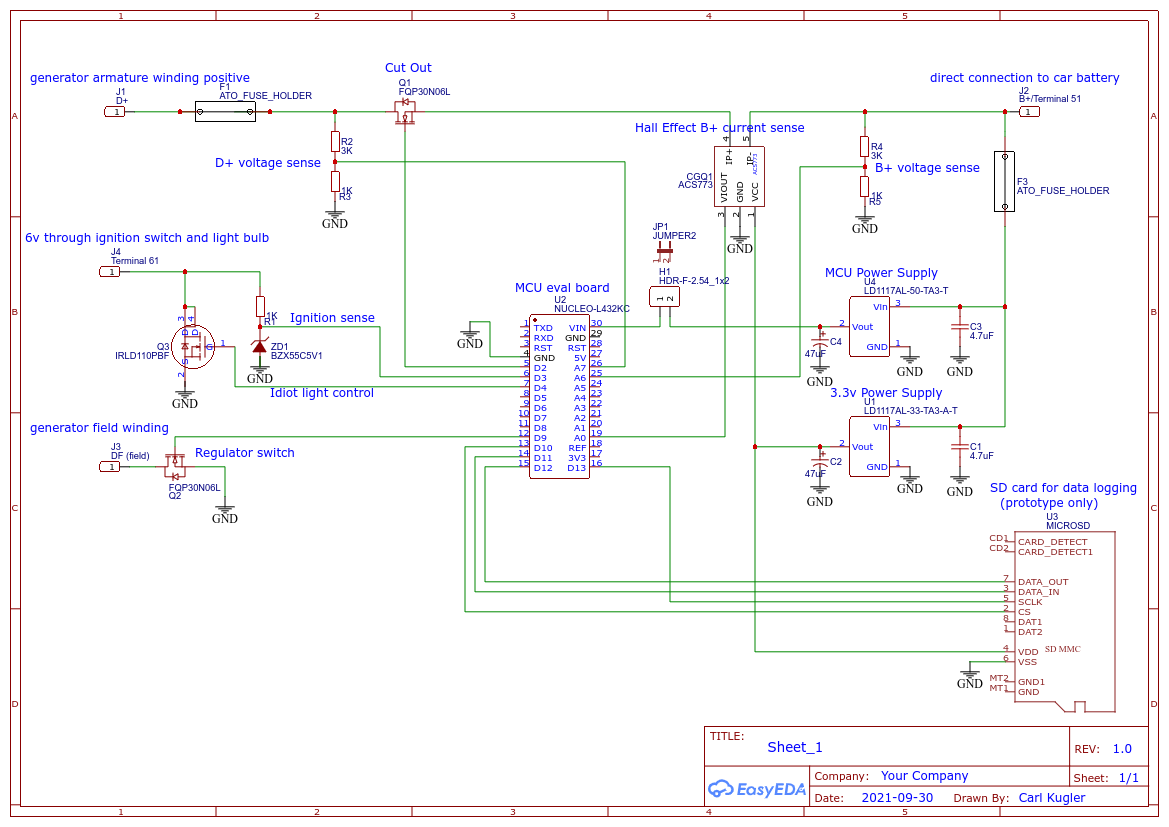Select the U1 LD1117AL-33 regulator block

(869, 447)
